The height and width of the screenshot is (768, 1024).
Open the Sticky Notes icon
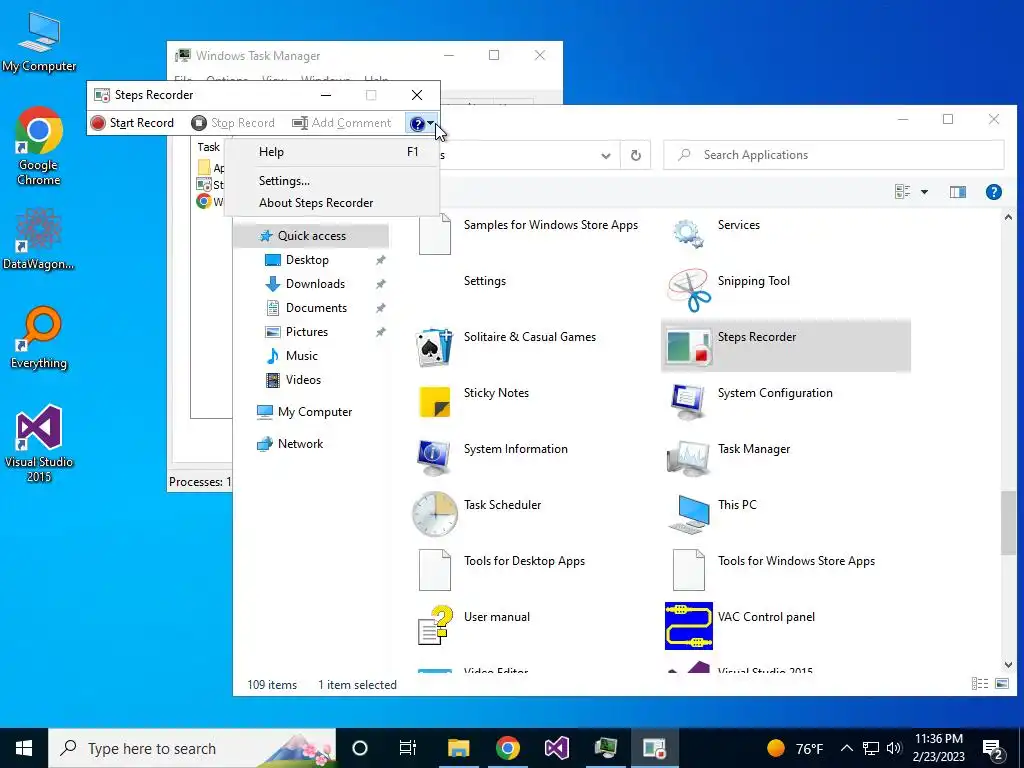(434, 402)
